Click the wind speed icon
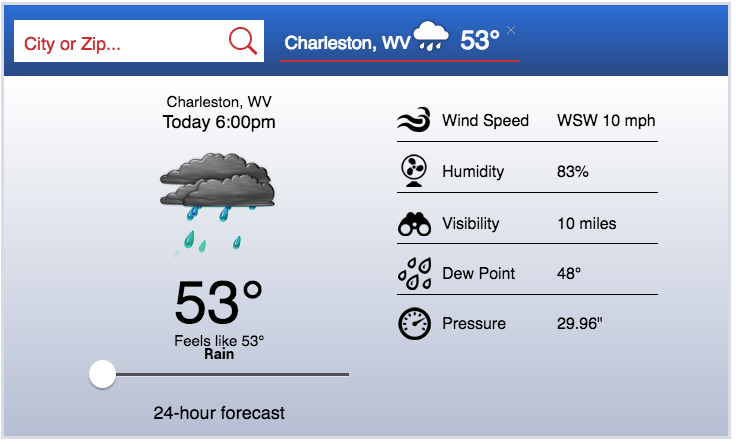This screenshot has height=444, width=736. [414, 121]
